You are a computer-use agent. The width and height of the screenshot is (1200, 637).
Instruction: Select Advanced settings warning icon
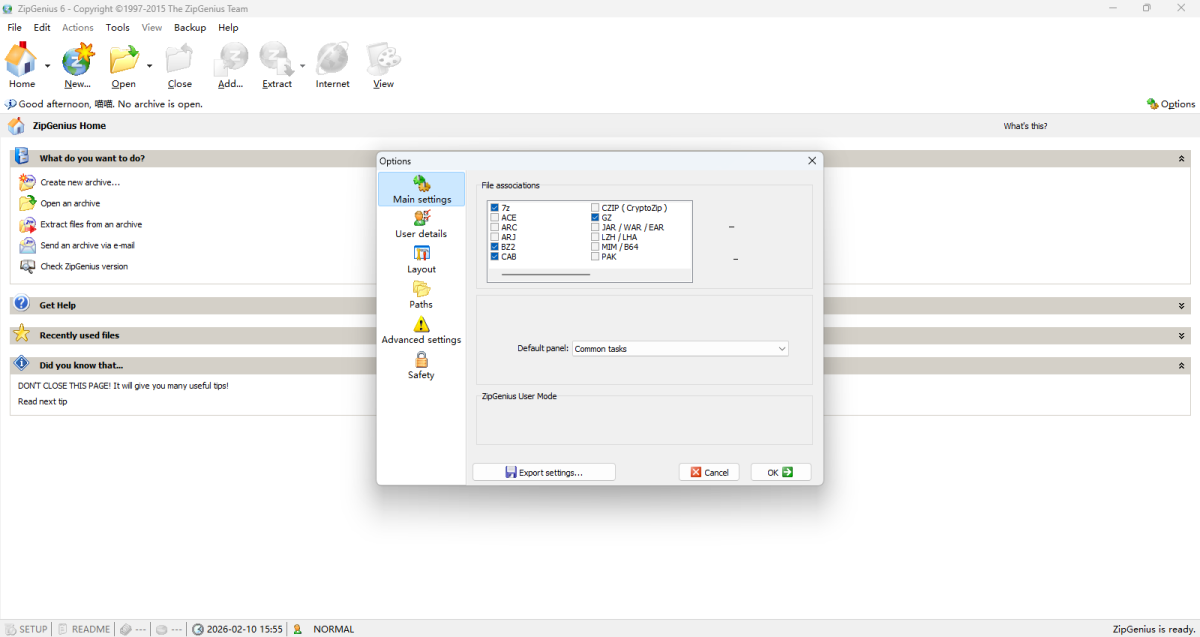[x=421, y=325]
